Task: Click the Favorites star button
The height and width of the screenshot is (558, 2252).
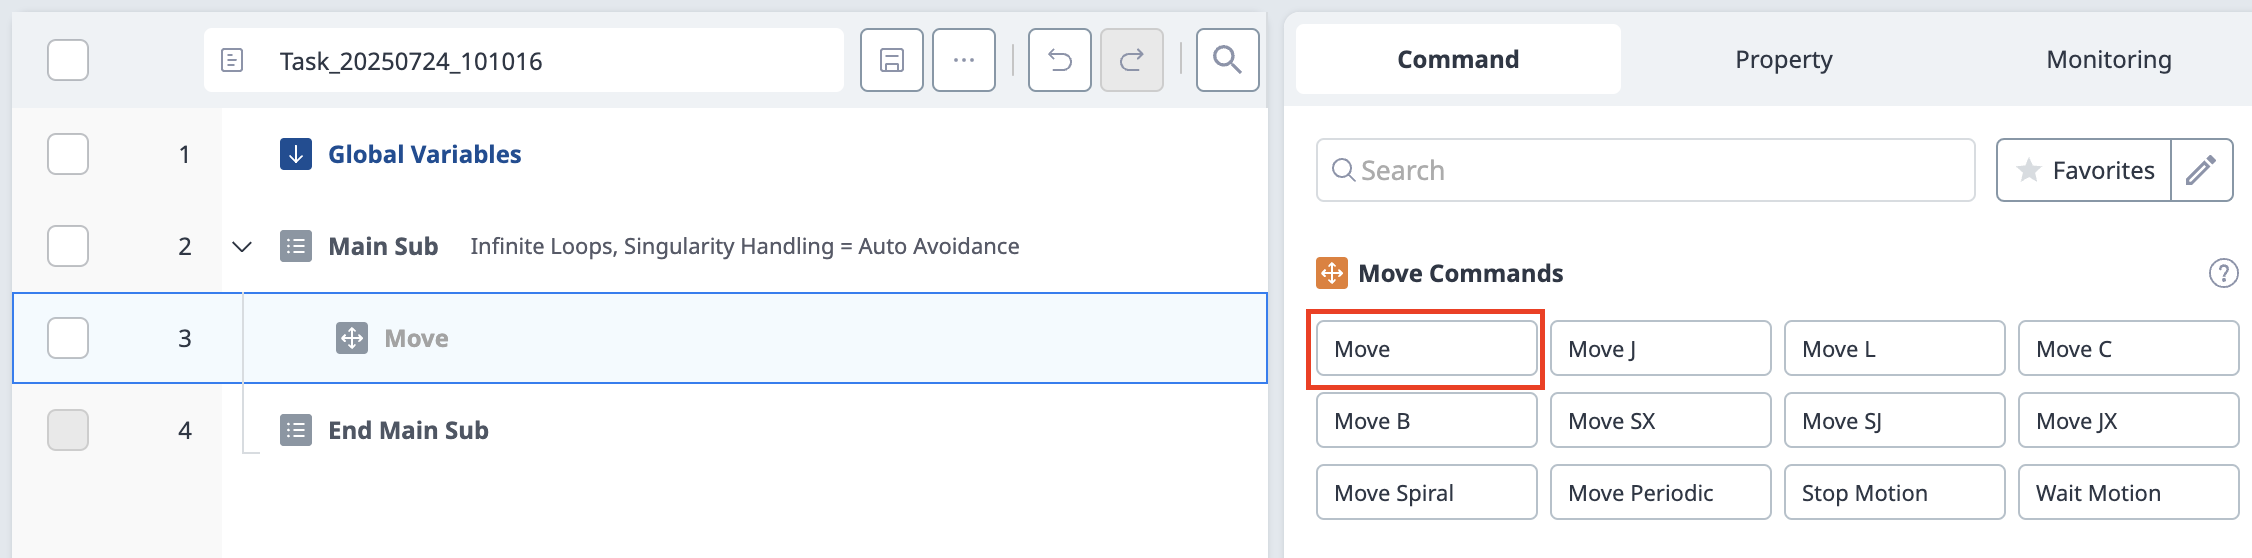Action: point(2084,170)
